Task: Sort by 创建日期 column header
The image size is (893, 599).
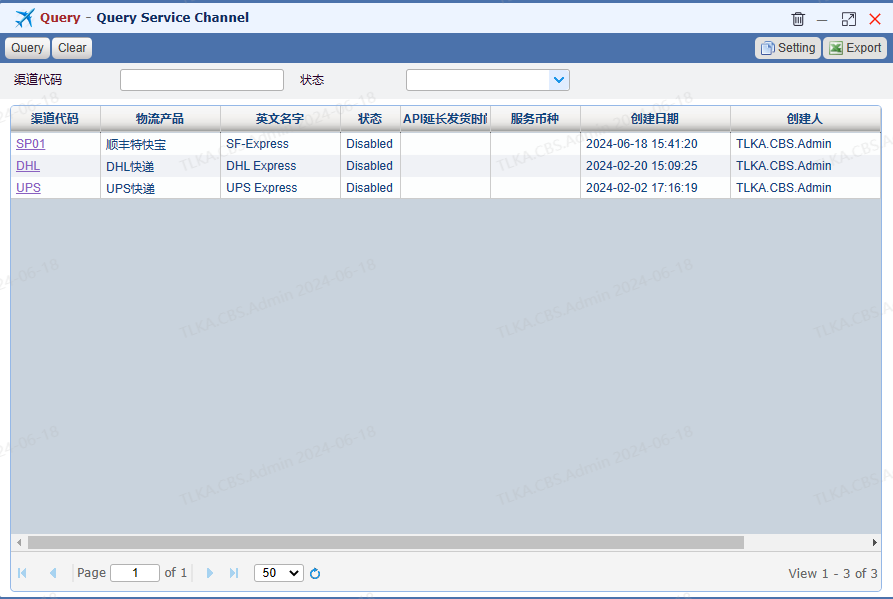Action: [656, 118]
